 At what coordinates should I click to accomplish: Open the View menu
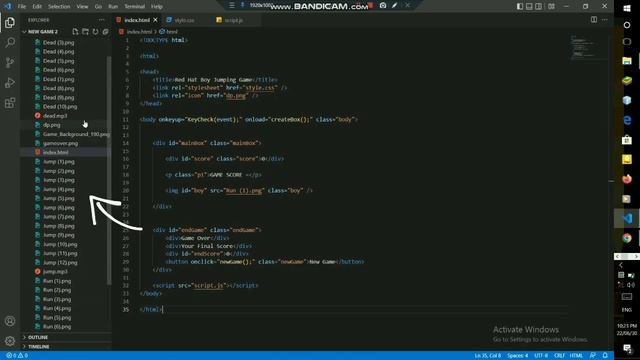coord(82,7)
